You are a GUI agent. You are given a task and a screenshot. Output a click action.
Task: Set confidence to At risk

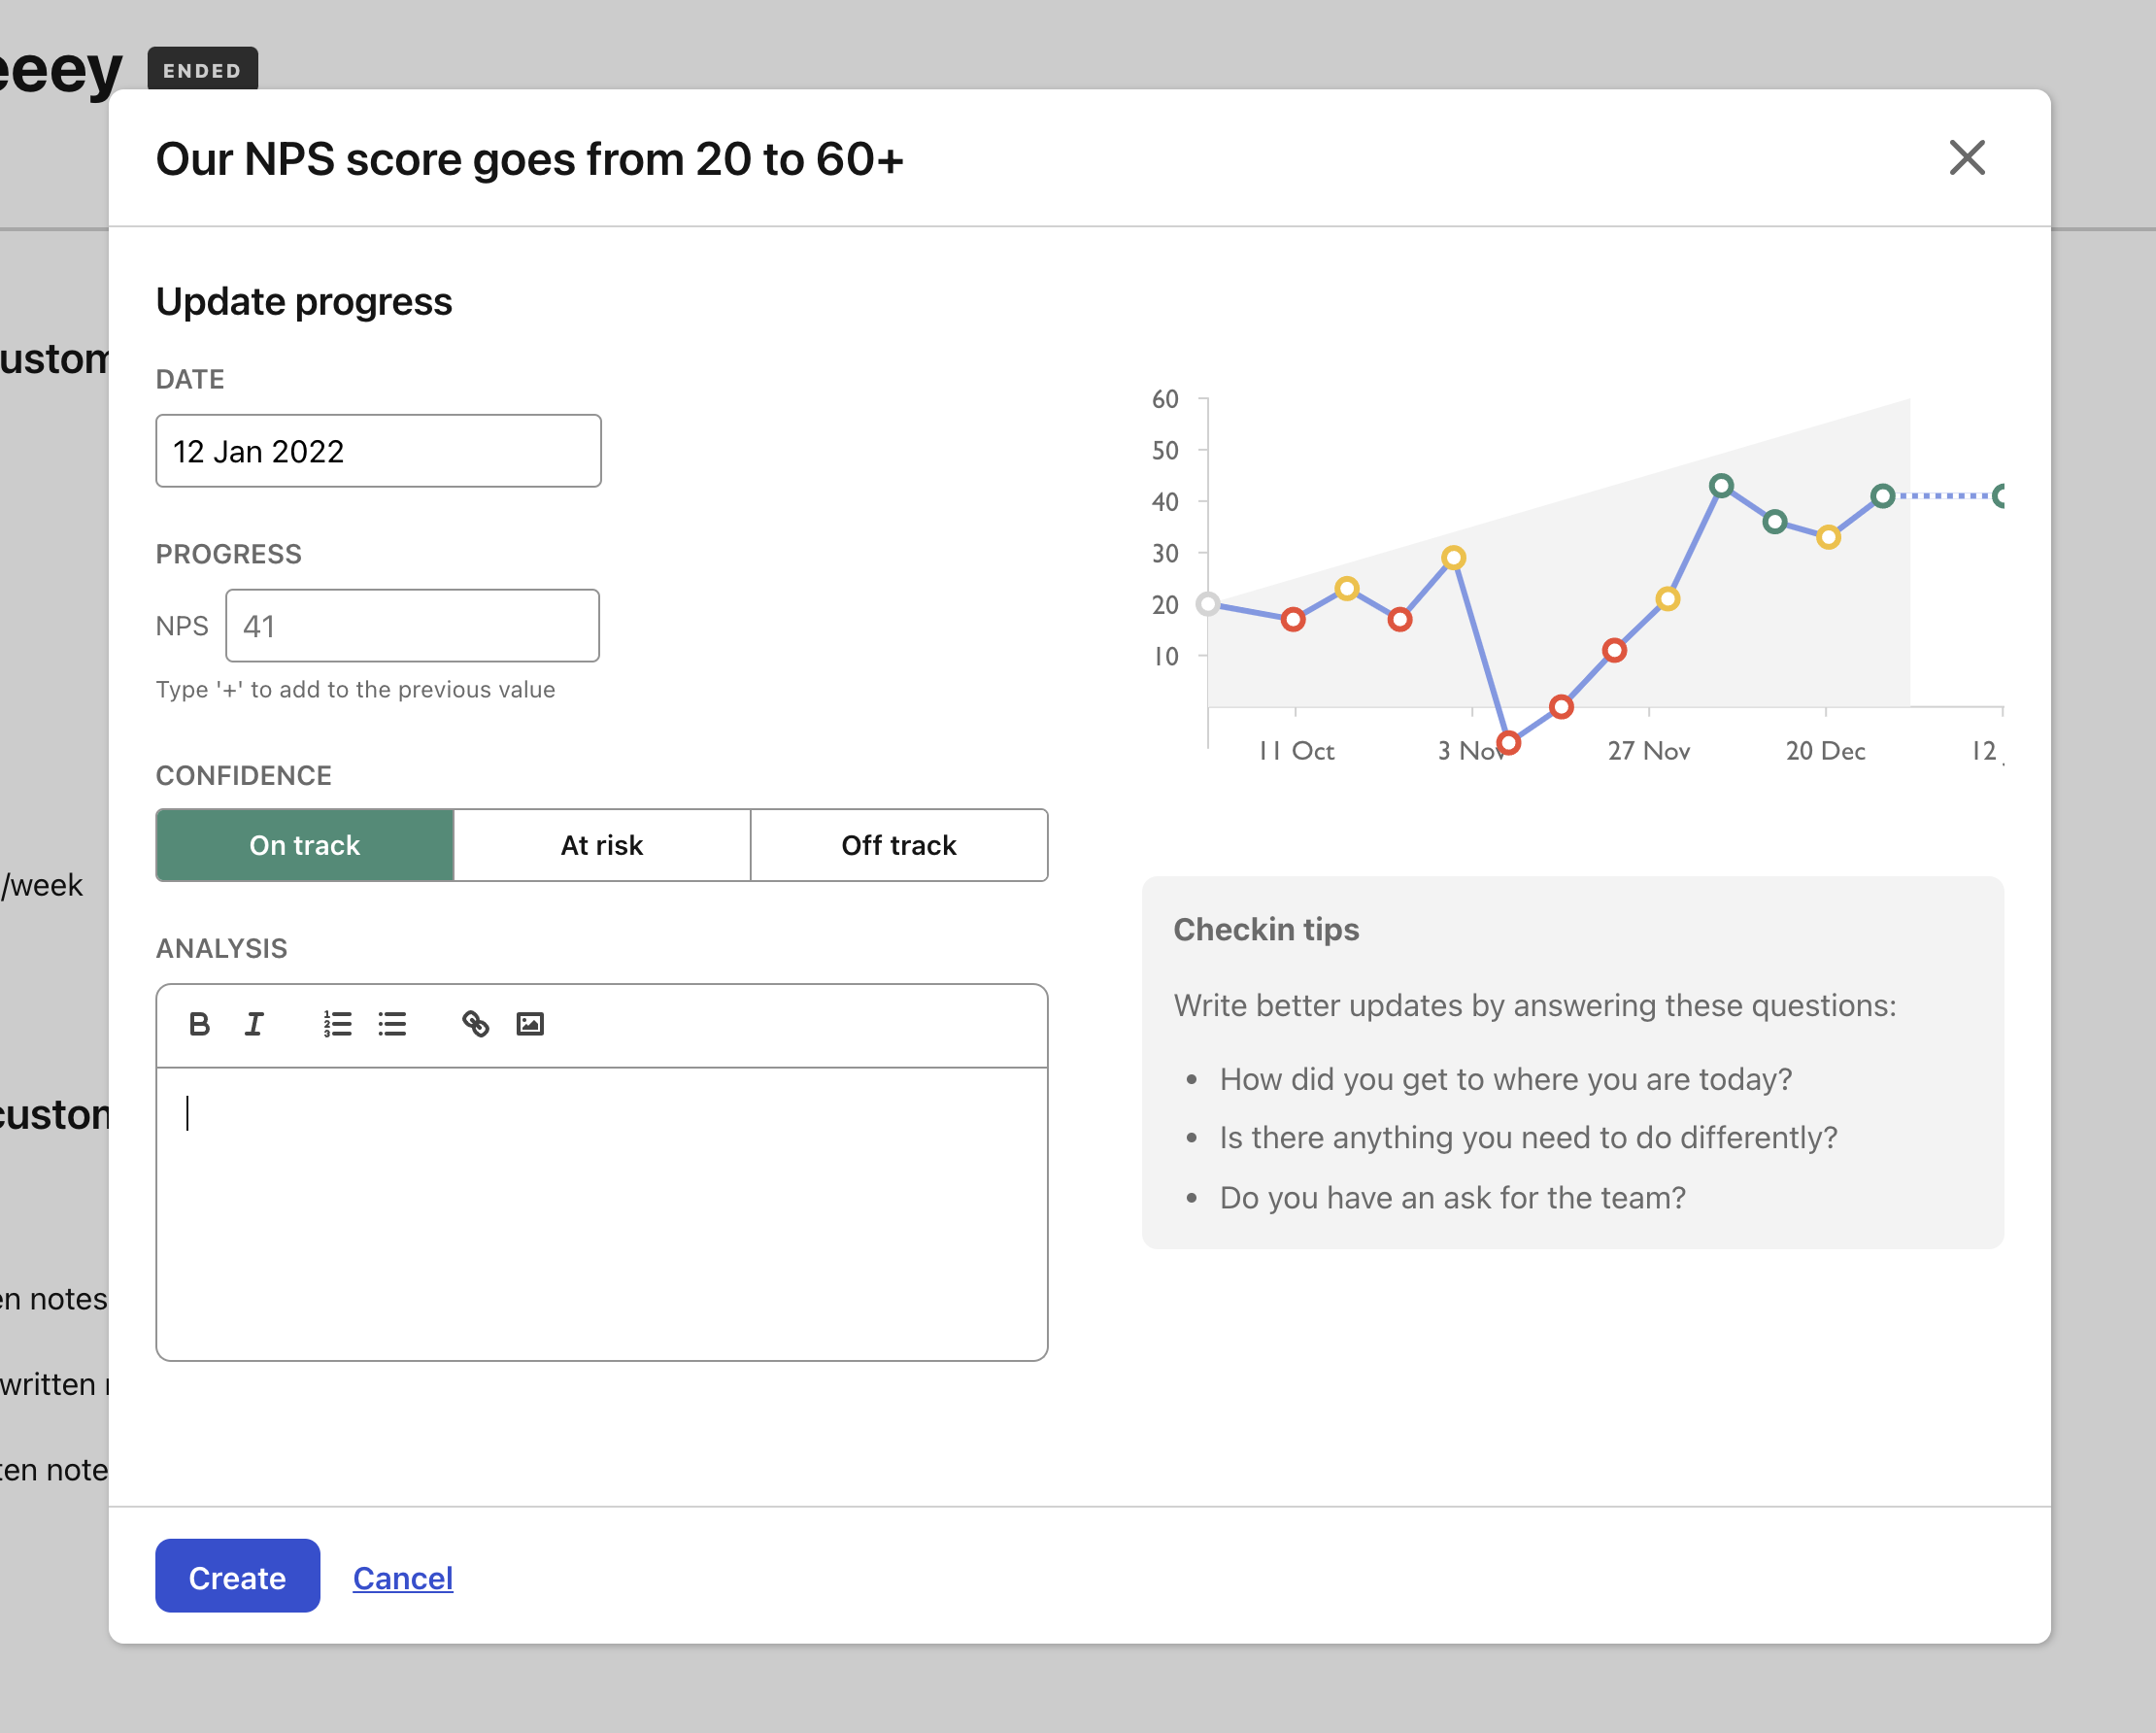(602, 845)
